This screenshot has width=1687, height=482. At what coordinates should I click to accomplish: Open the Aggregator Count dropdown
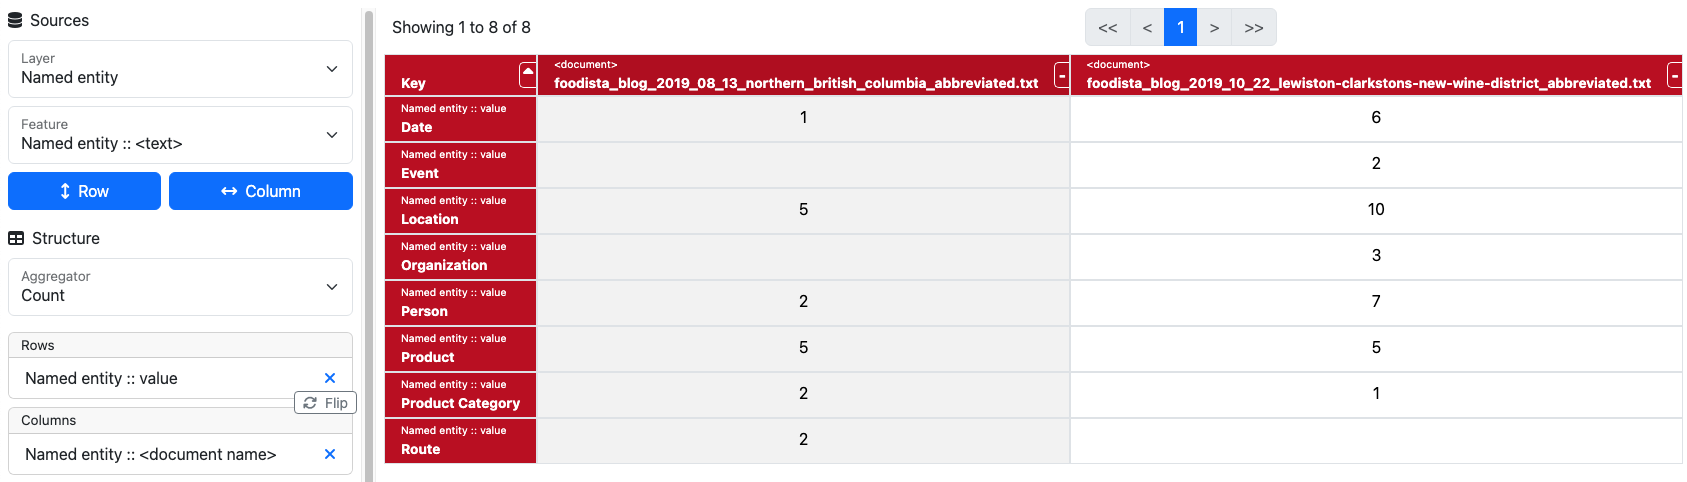pos(180,287)
